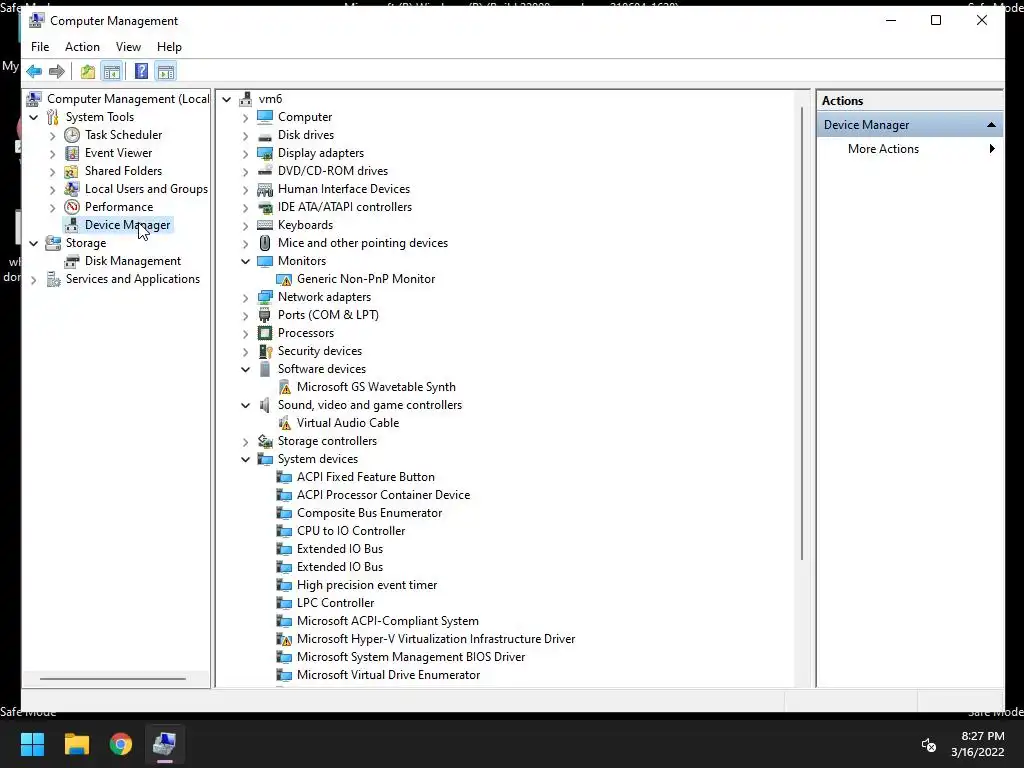Expand the Task Scheduler node
1024x768 pixels.
(x=52, y=136)
